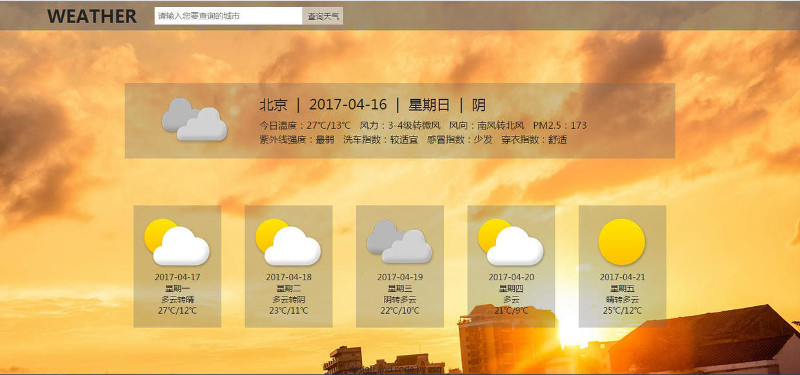Image resolution: width=800 pixels, height=375 pixels.
Task: Click the 2017-04-21 forecast date
Action: coord(622,277)
